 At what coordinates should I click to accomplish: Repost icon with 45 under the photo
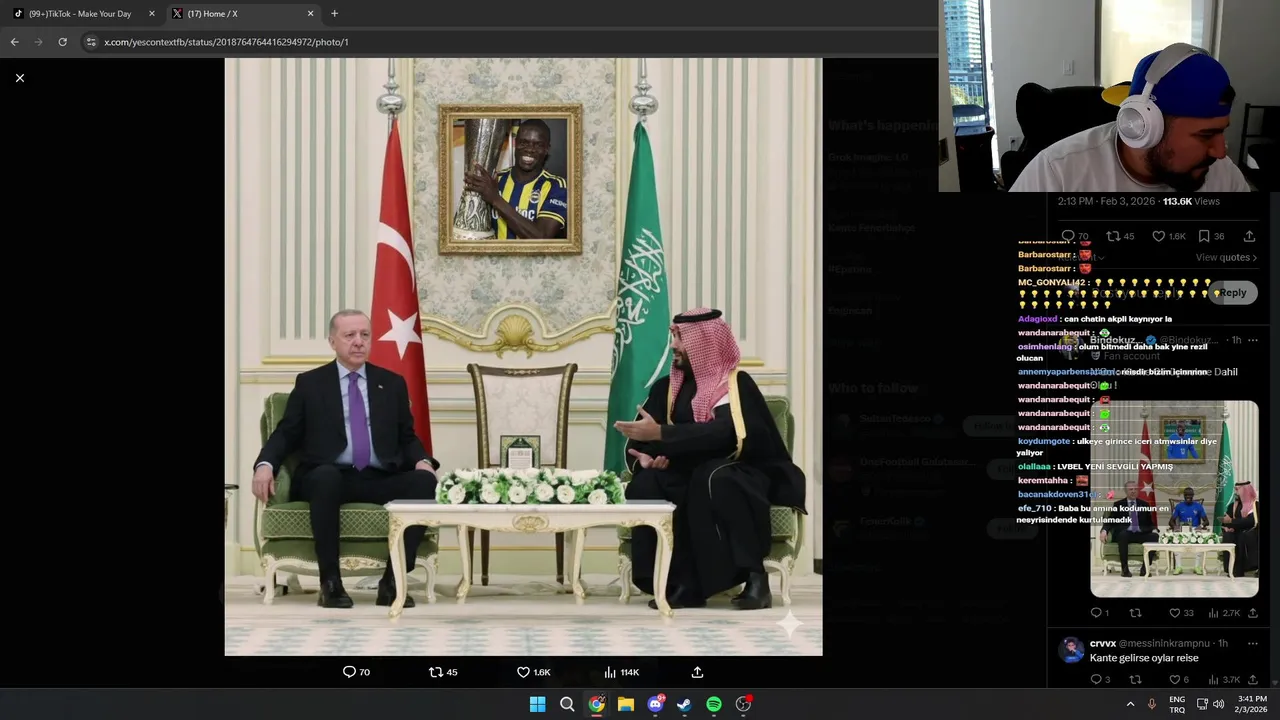[443, 672]
